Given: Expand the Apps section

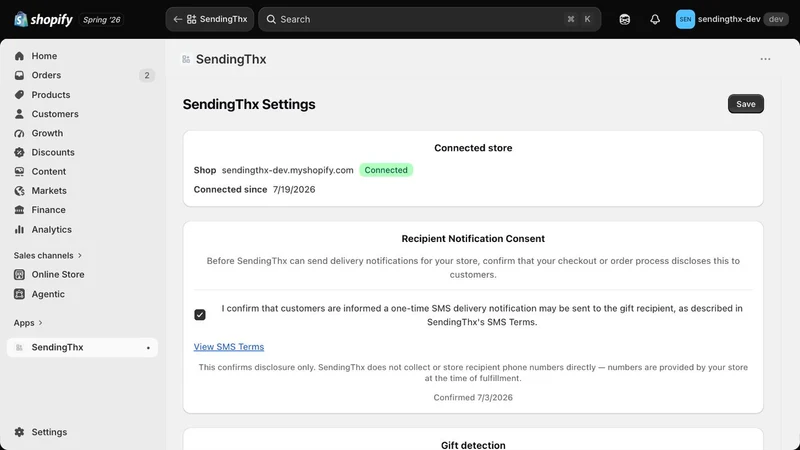Looking at the screenshot, I should tap(28, 322).
